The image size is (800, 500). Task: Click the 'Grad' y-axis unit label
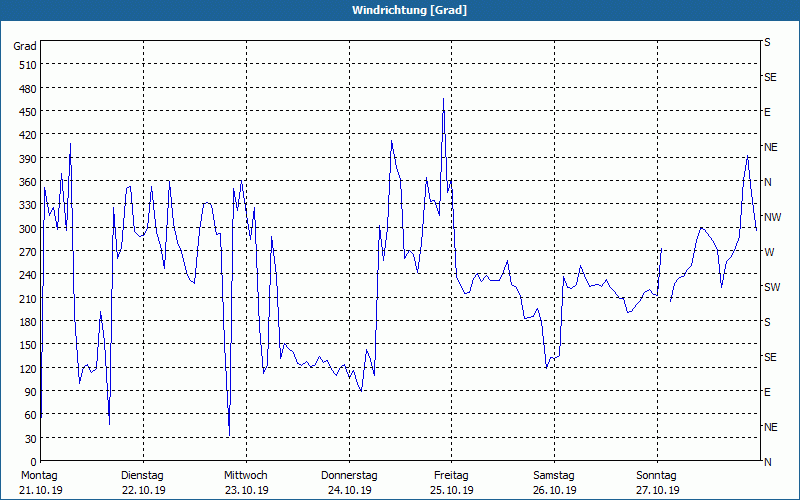tap(24, 46)
